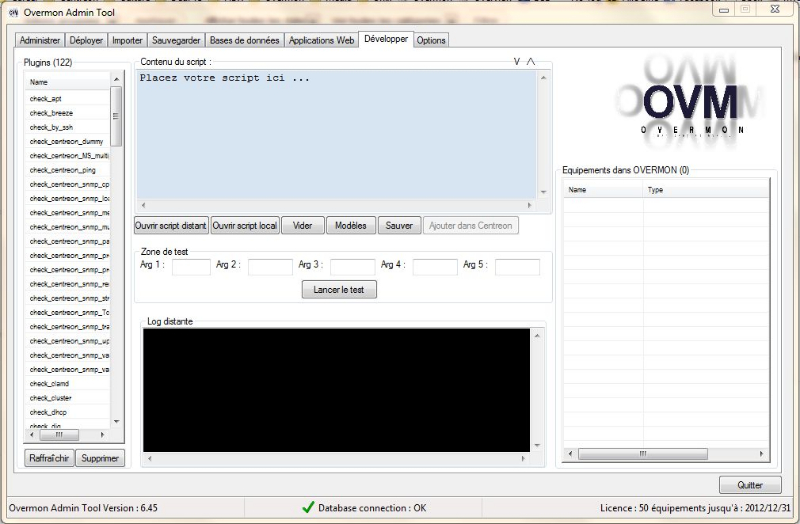
Task: Click Ouvrir script distant button
Action: click(x=171, y=226)
